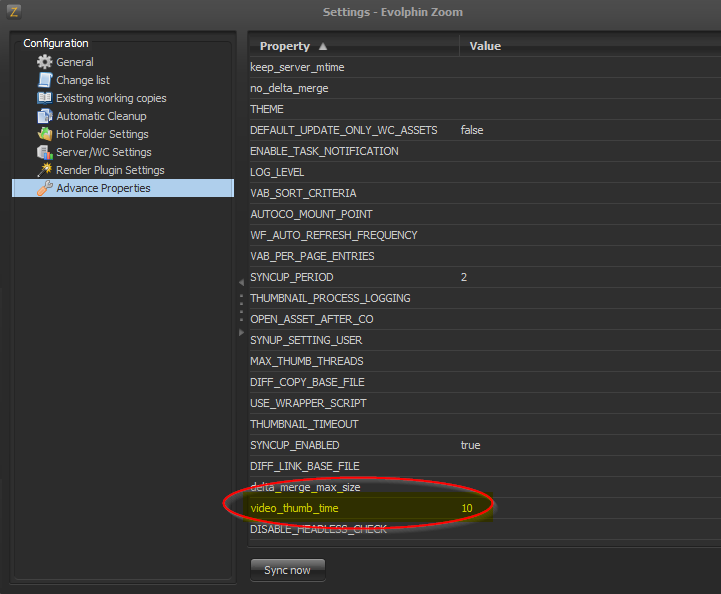Select Automatic Cleanup section
721x594 pixels.
pyautogui.click(x=101, y=116)
